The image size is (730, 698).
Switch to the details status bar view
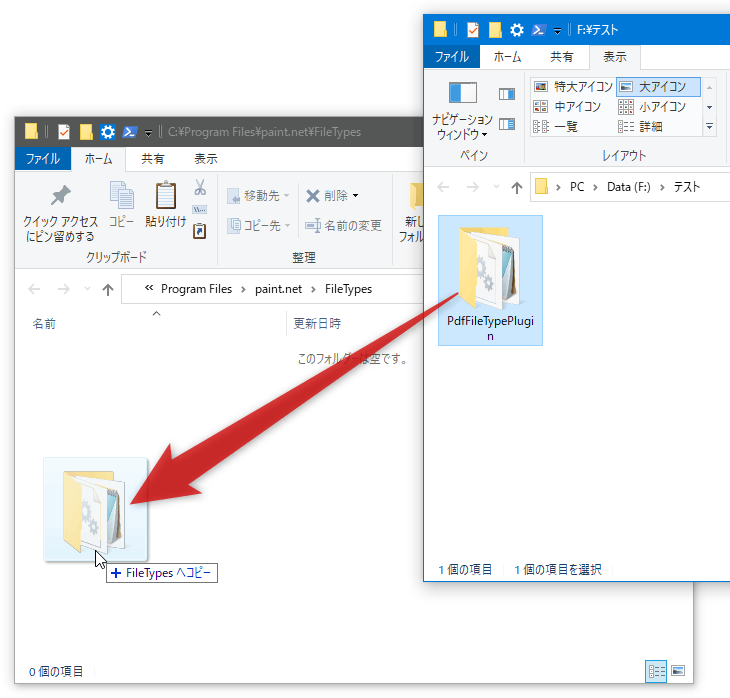(x=656, y=671)
